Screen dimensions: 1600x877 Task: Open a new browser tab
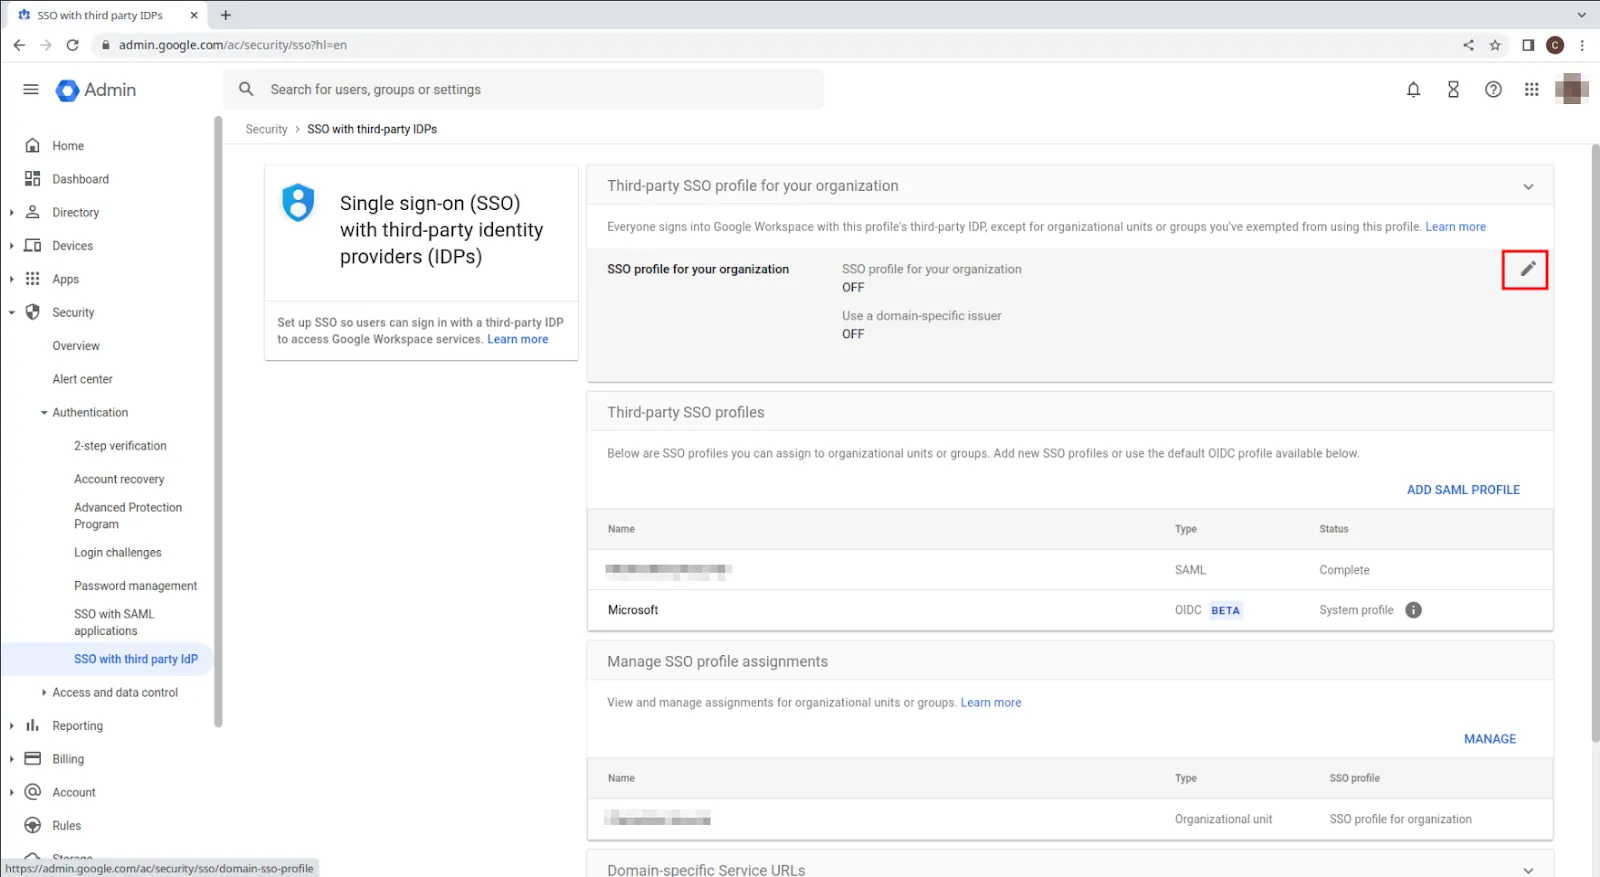click(225, 15)
